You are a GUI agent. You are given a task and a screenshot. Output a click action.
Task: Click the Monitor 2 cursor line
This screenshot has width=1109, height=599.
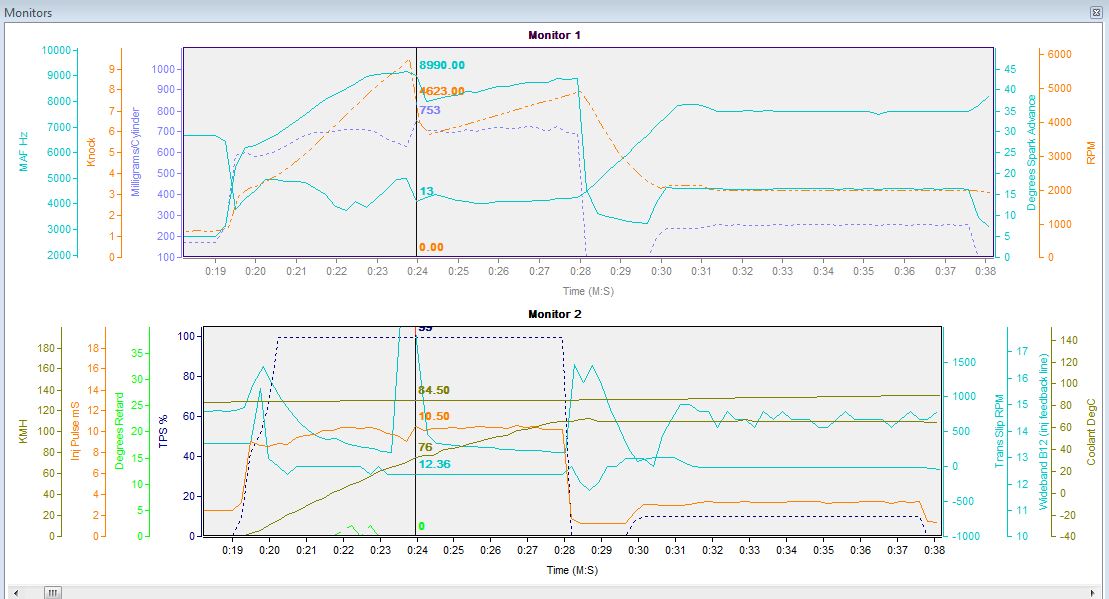[x=415, y=431]
